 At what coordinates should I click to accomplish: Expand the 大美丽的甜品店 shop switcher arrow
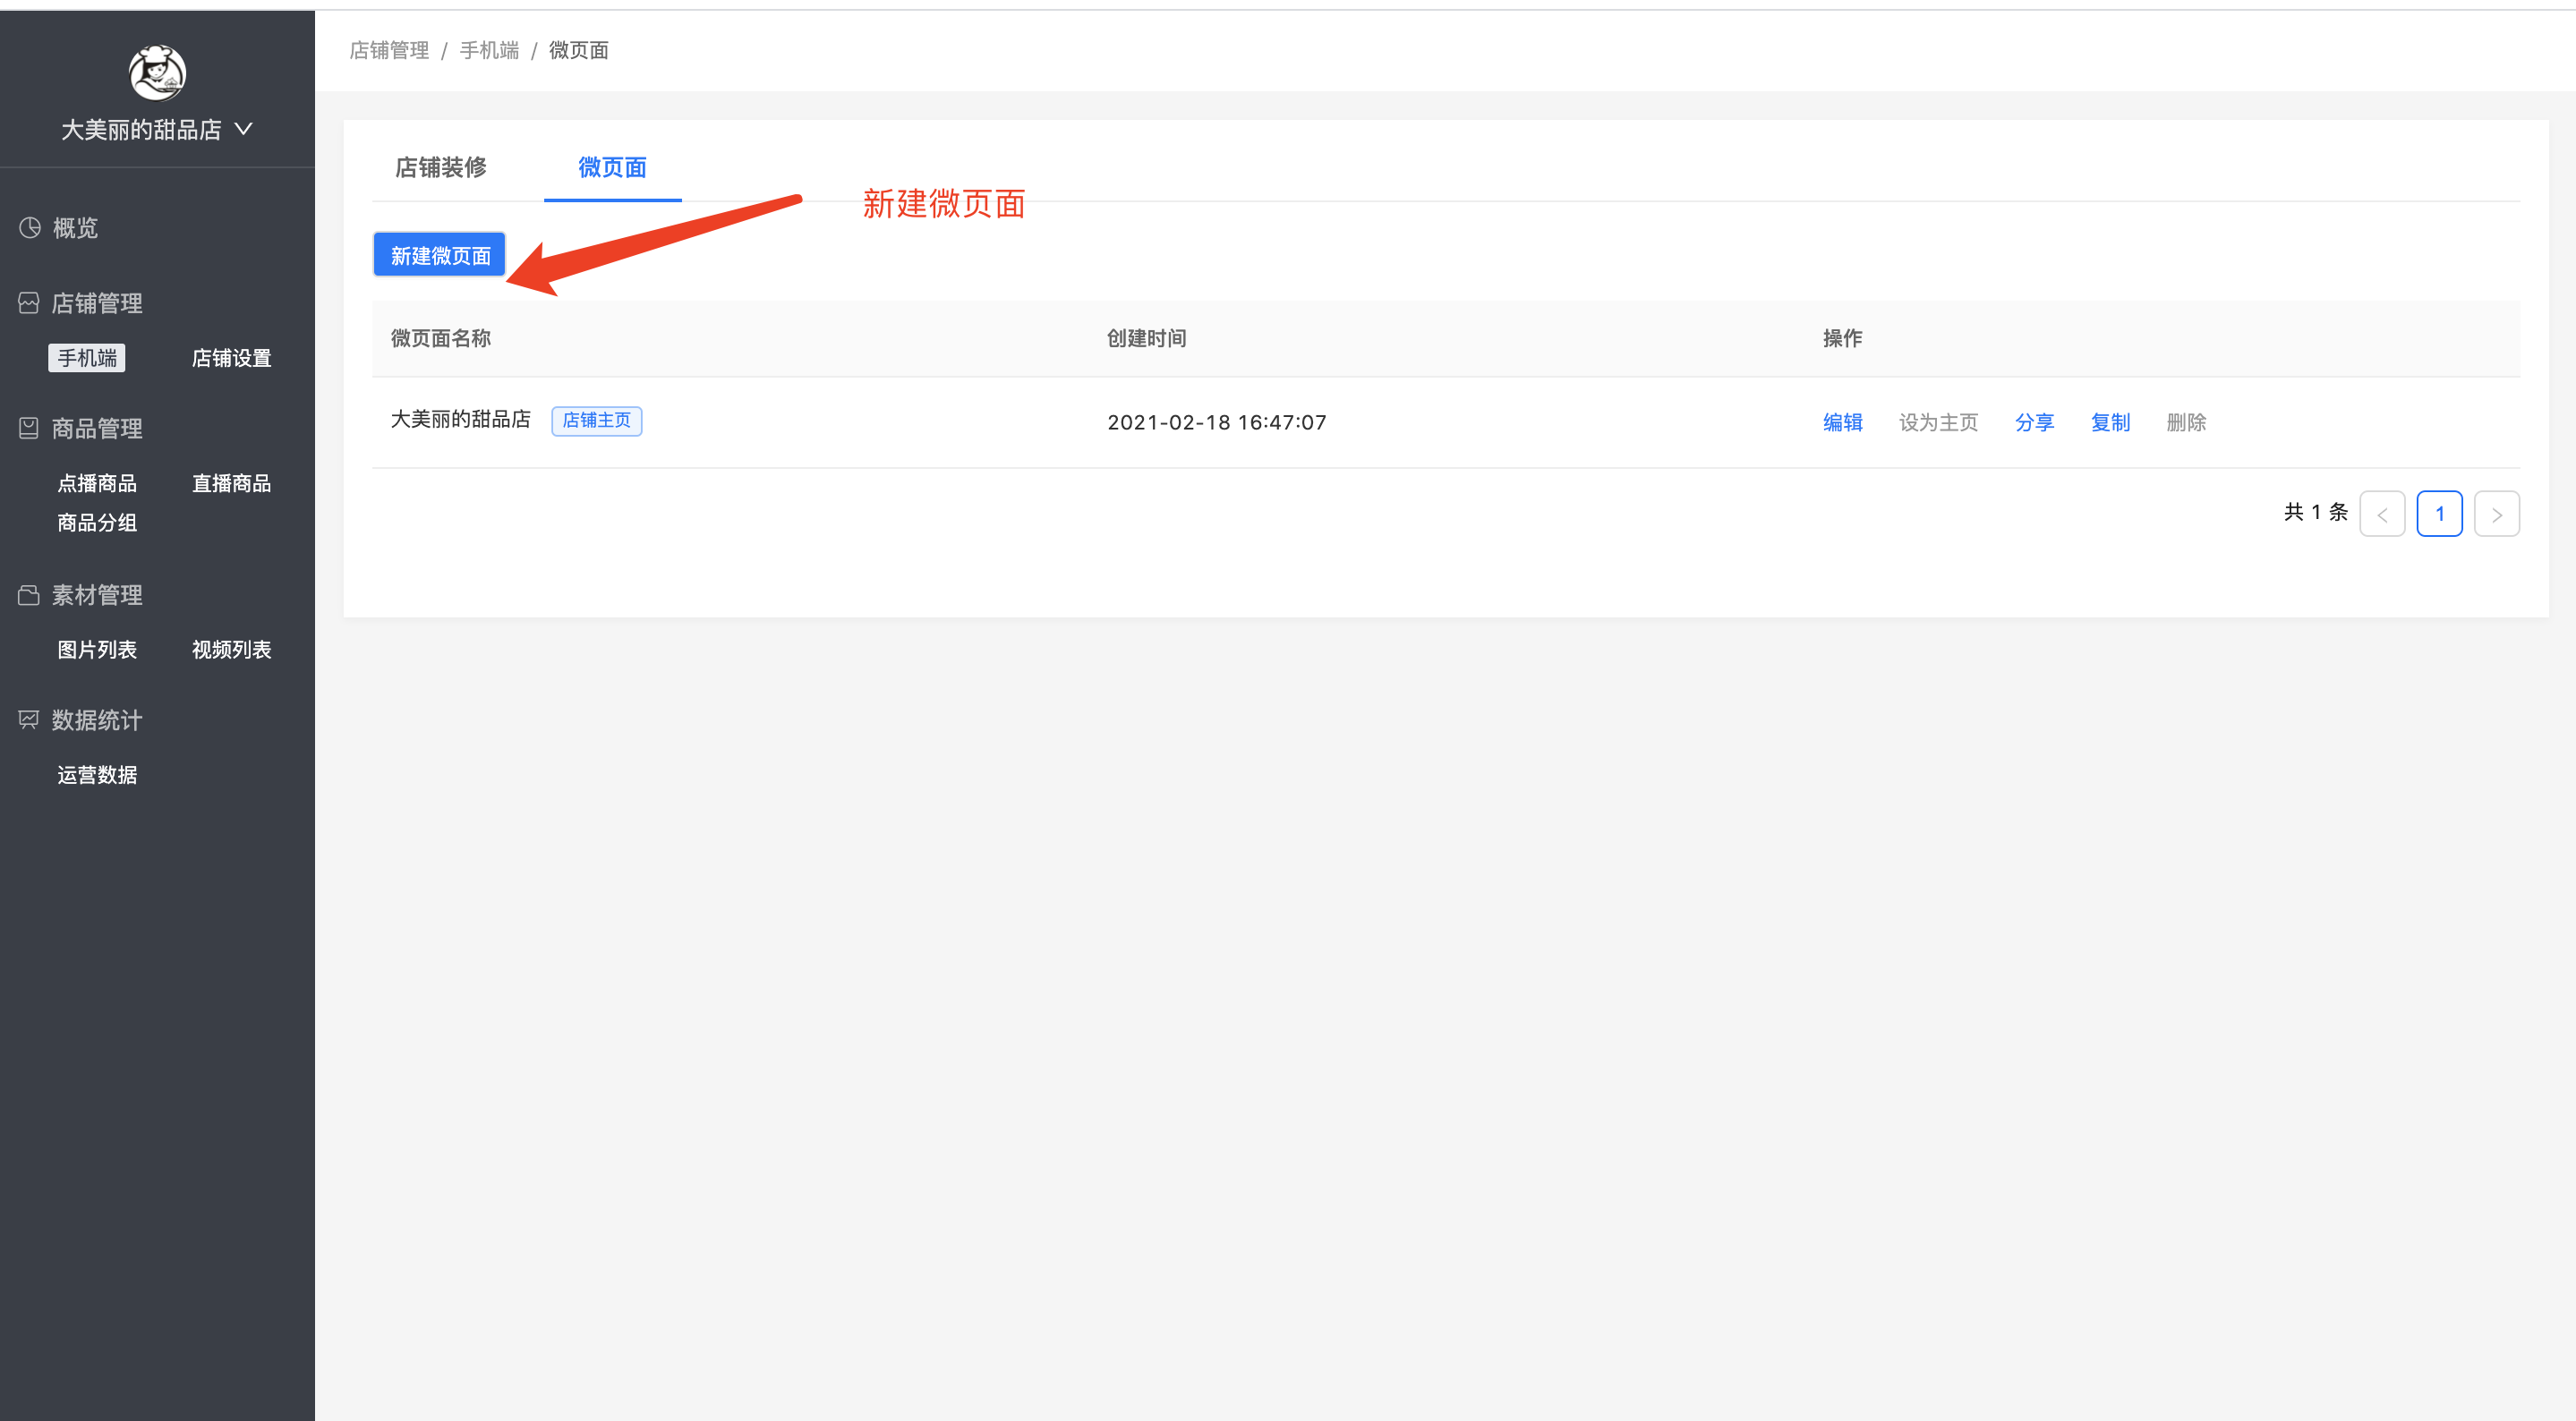[x=243, y=129]
